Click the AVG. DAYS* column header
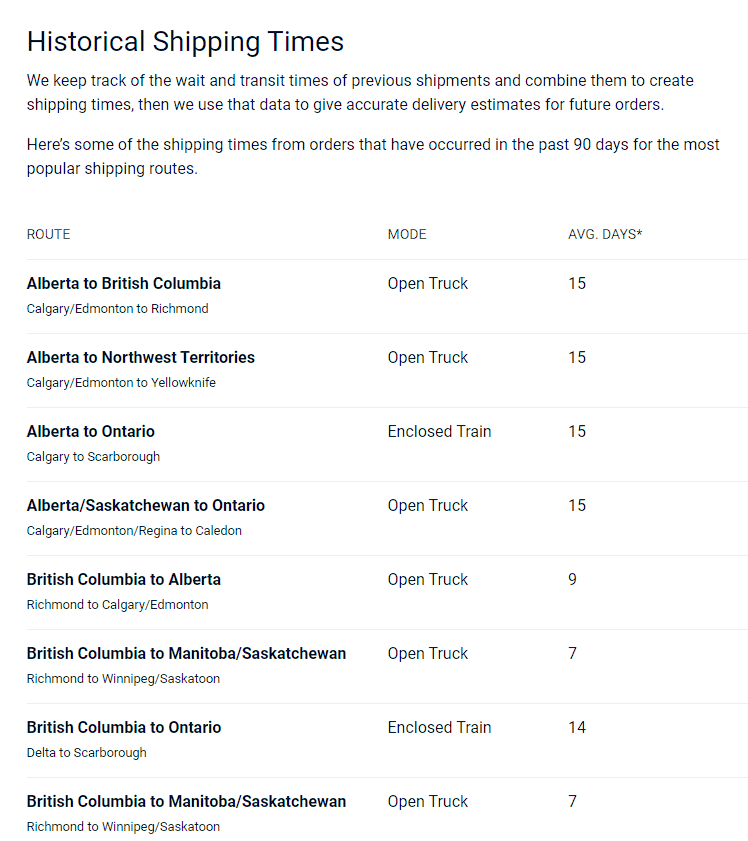The height and width of the screenshot is (841, 748). click(x=605, y=234)
